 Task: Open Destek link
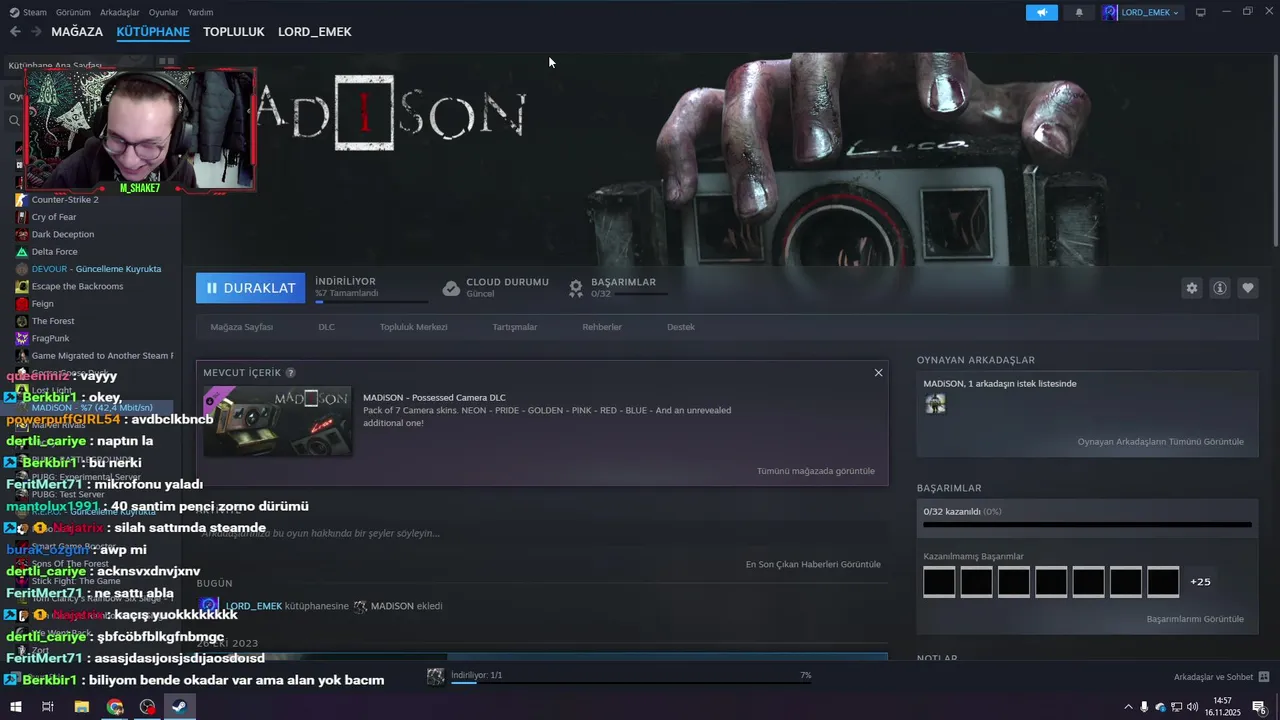click(x=680, y=327)
